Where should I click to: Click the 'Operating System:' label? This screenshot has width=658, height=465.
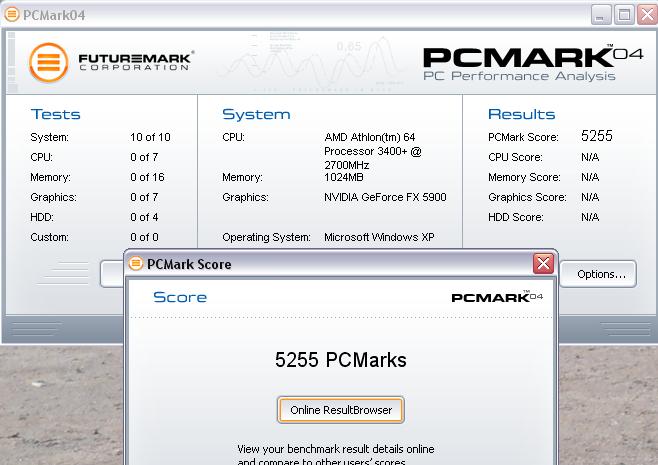(266, 237)
